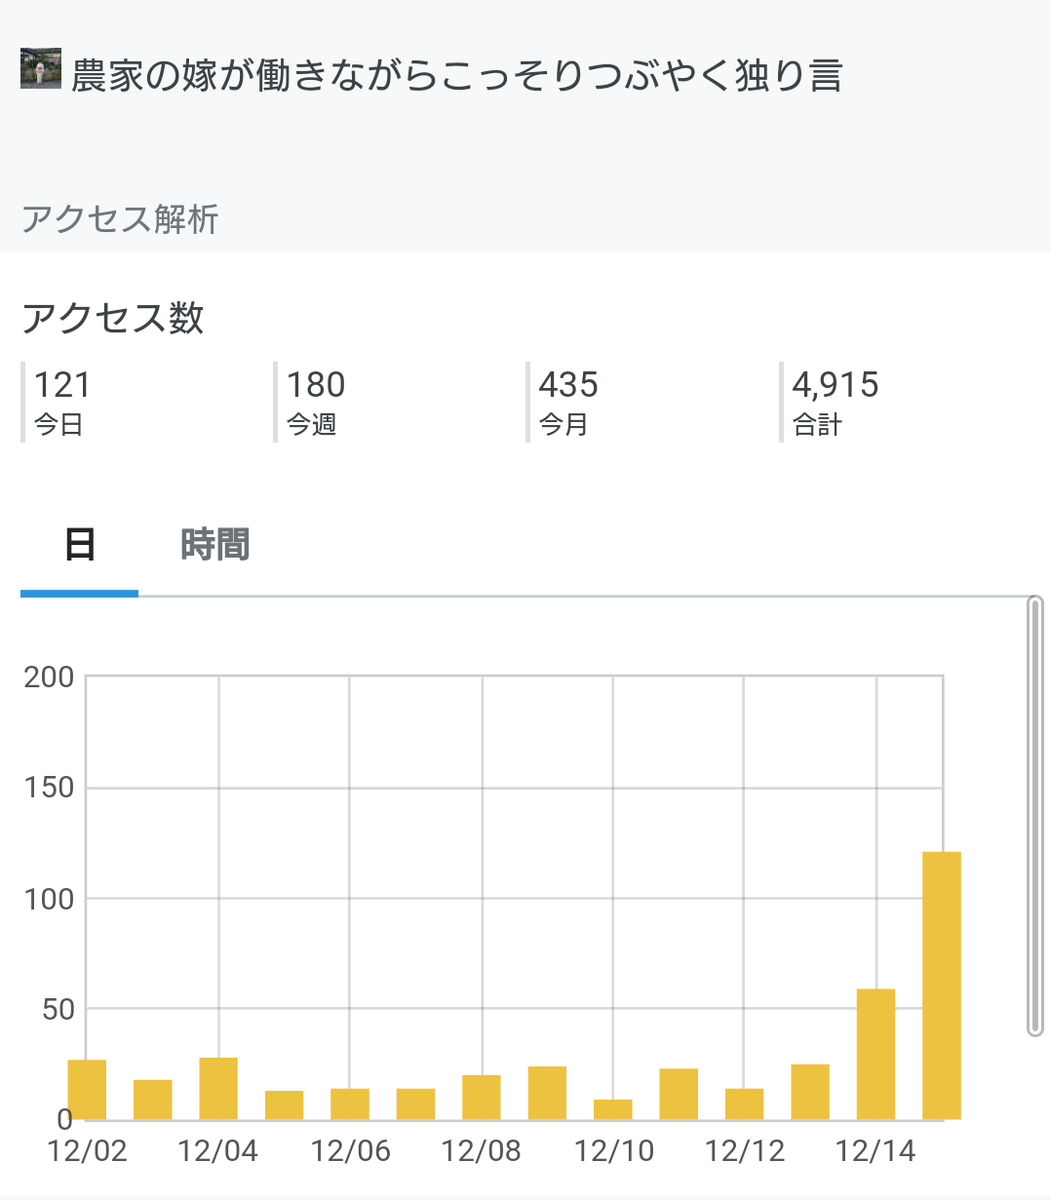This screenshot has height=1200, width=1050.
Task: Click the bar for 12/14
Action: (876, 1054)
